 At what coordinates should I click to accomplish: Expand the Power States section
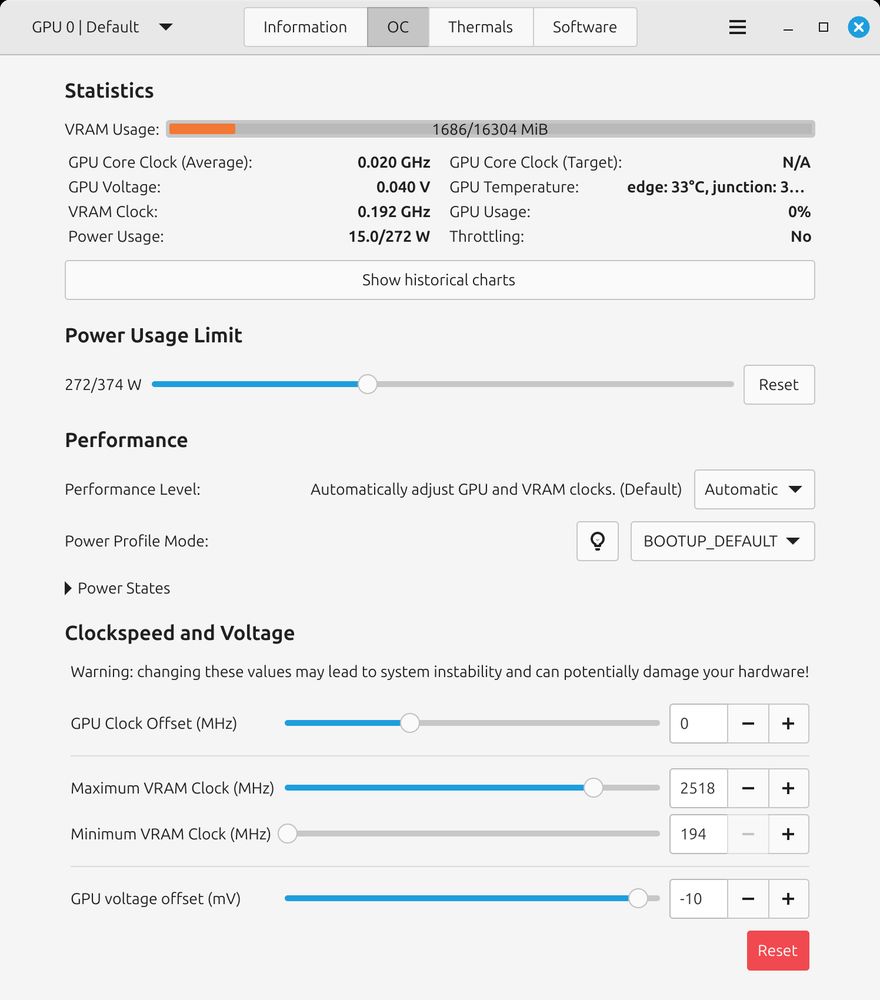point(118,588)
